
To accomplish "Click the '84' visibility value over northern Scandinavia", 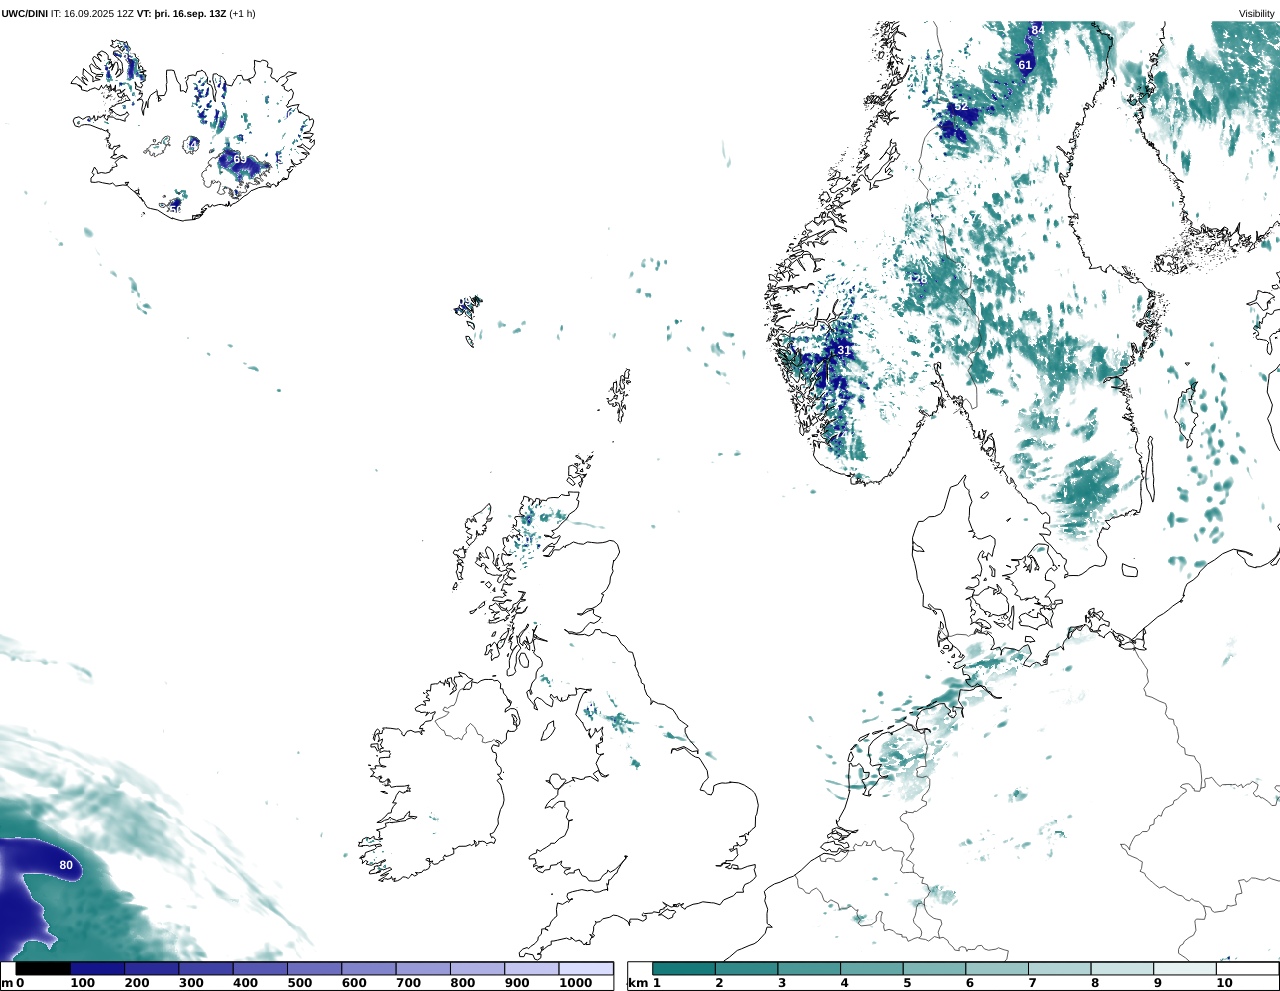I will (x=1038, y=30).
